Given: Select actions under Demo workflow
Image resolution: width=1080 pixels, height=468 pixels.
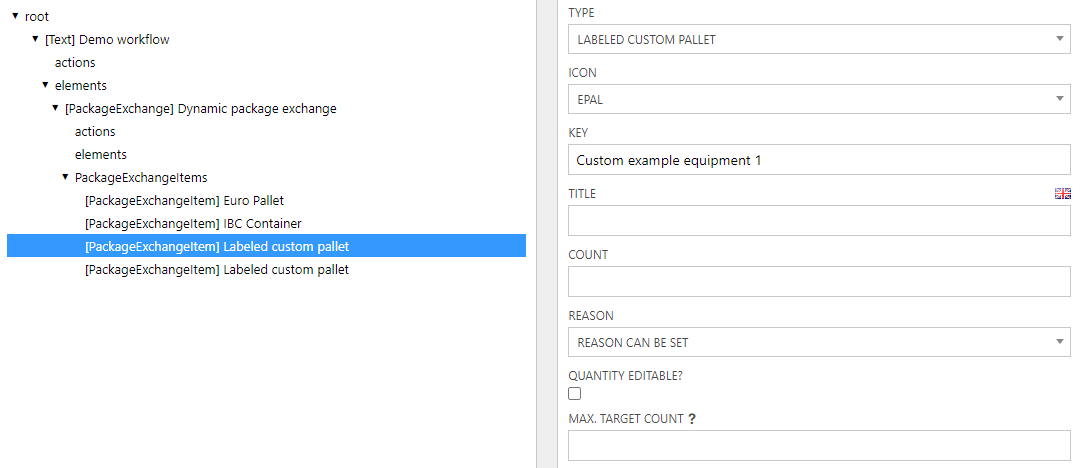Looking at the screenshot, I should pos(75,63).
